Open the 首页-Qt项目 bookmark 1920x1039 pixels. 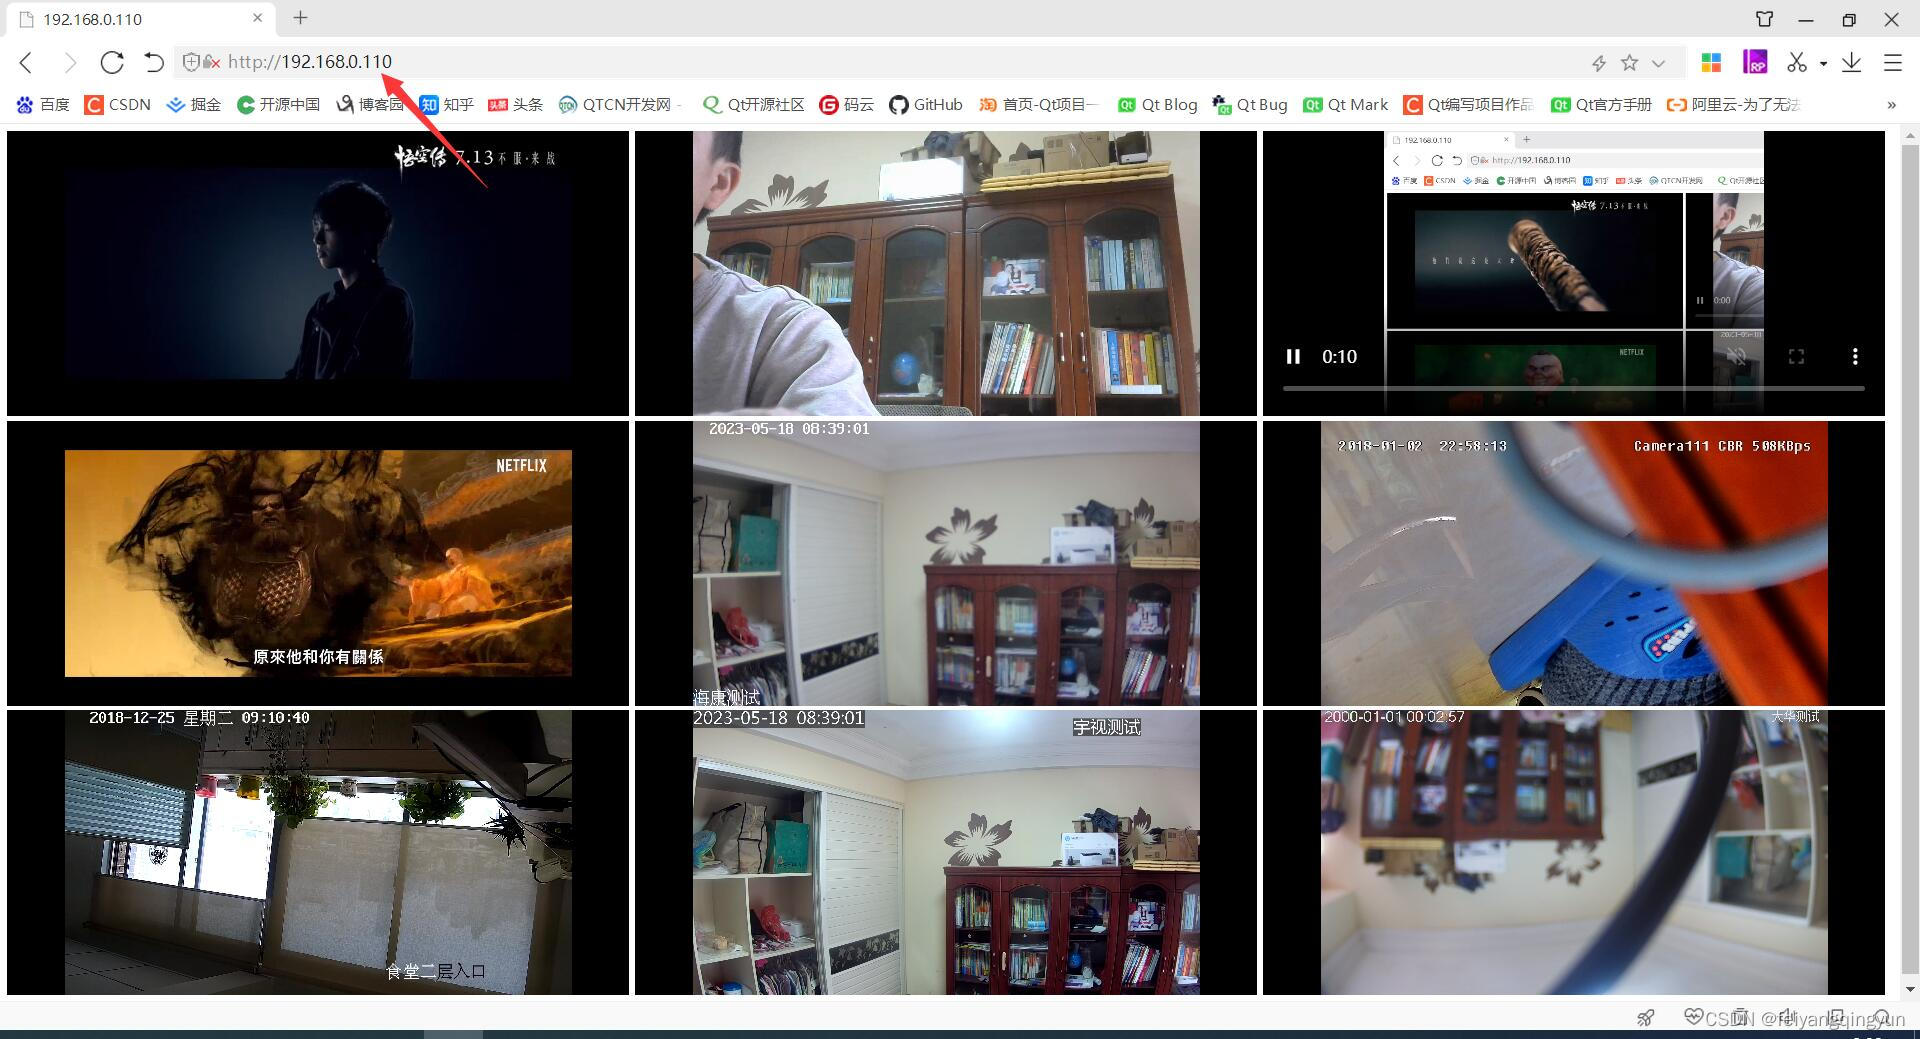coord(1038,104)
